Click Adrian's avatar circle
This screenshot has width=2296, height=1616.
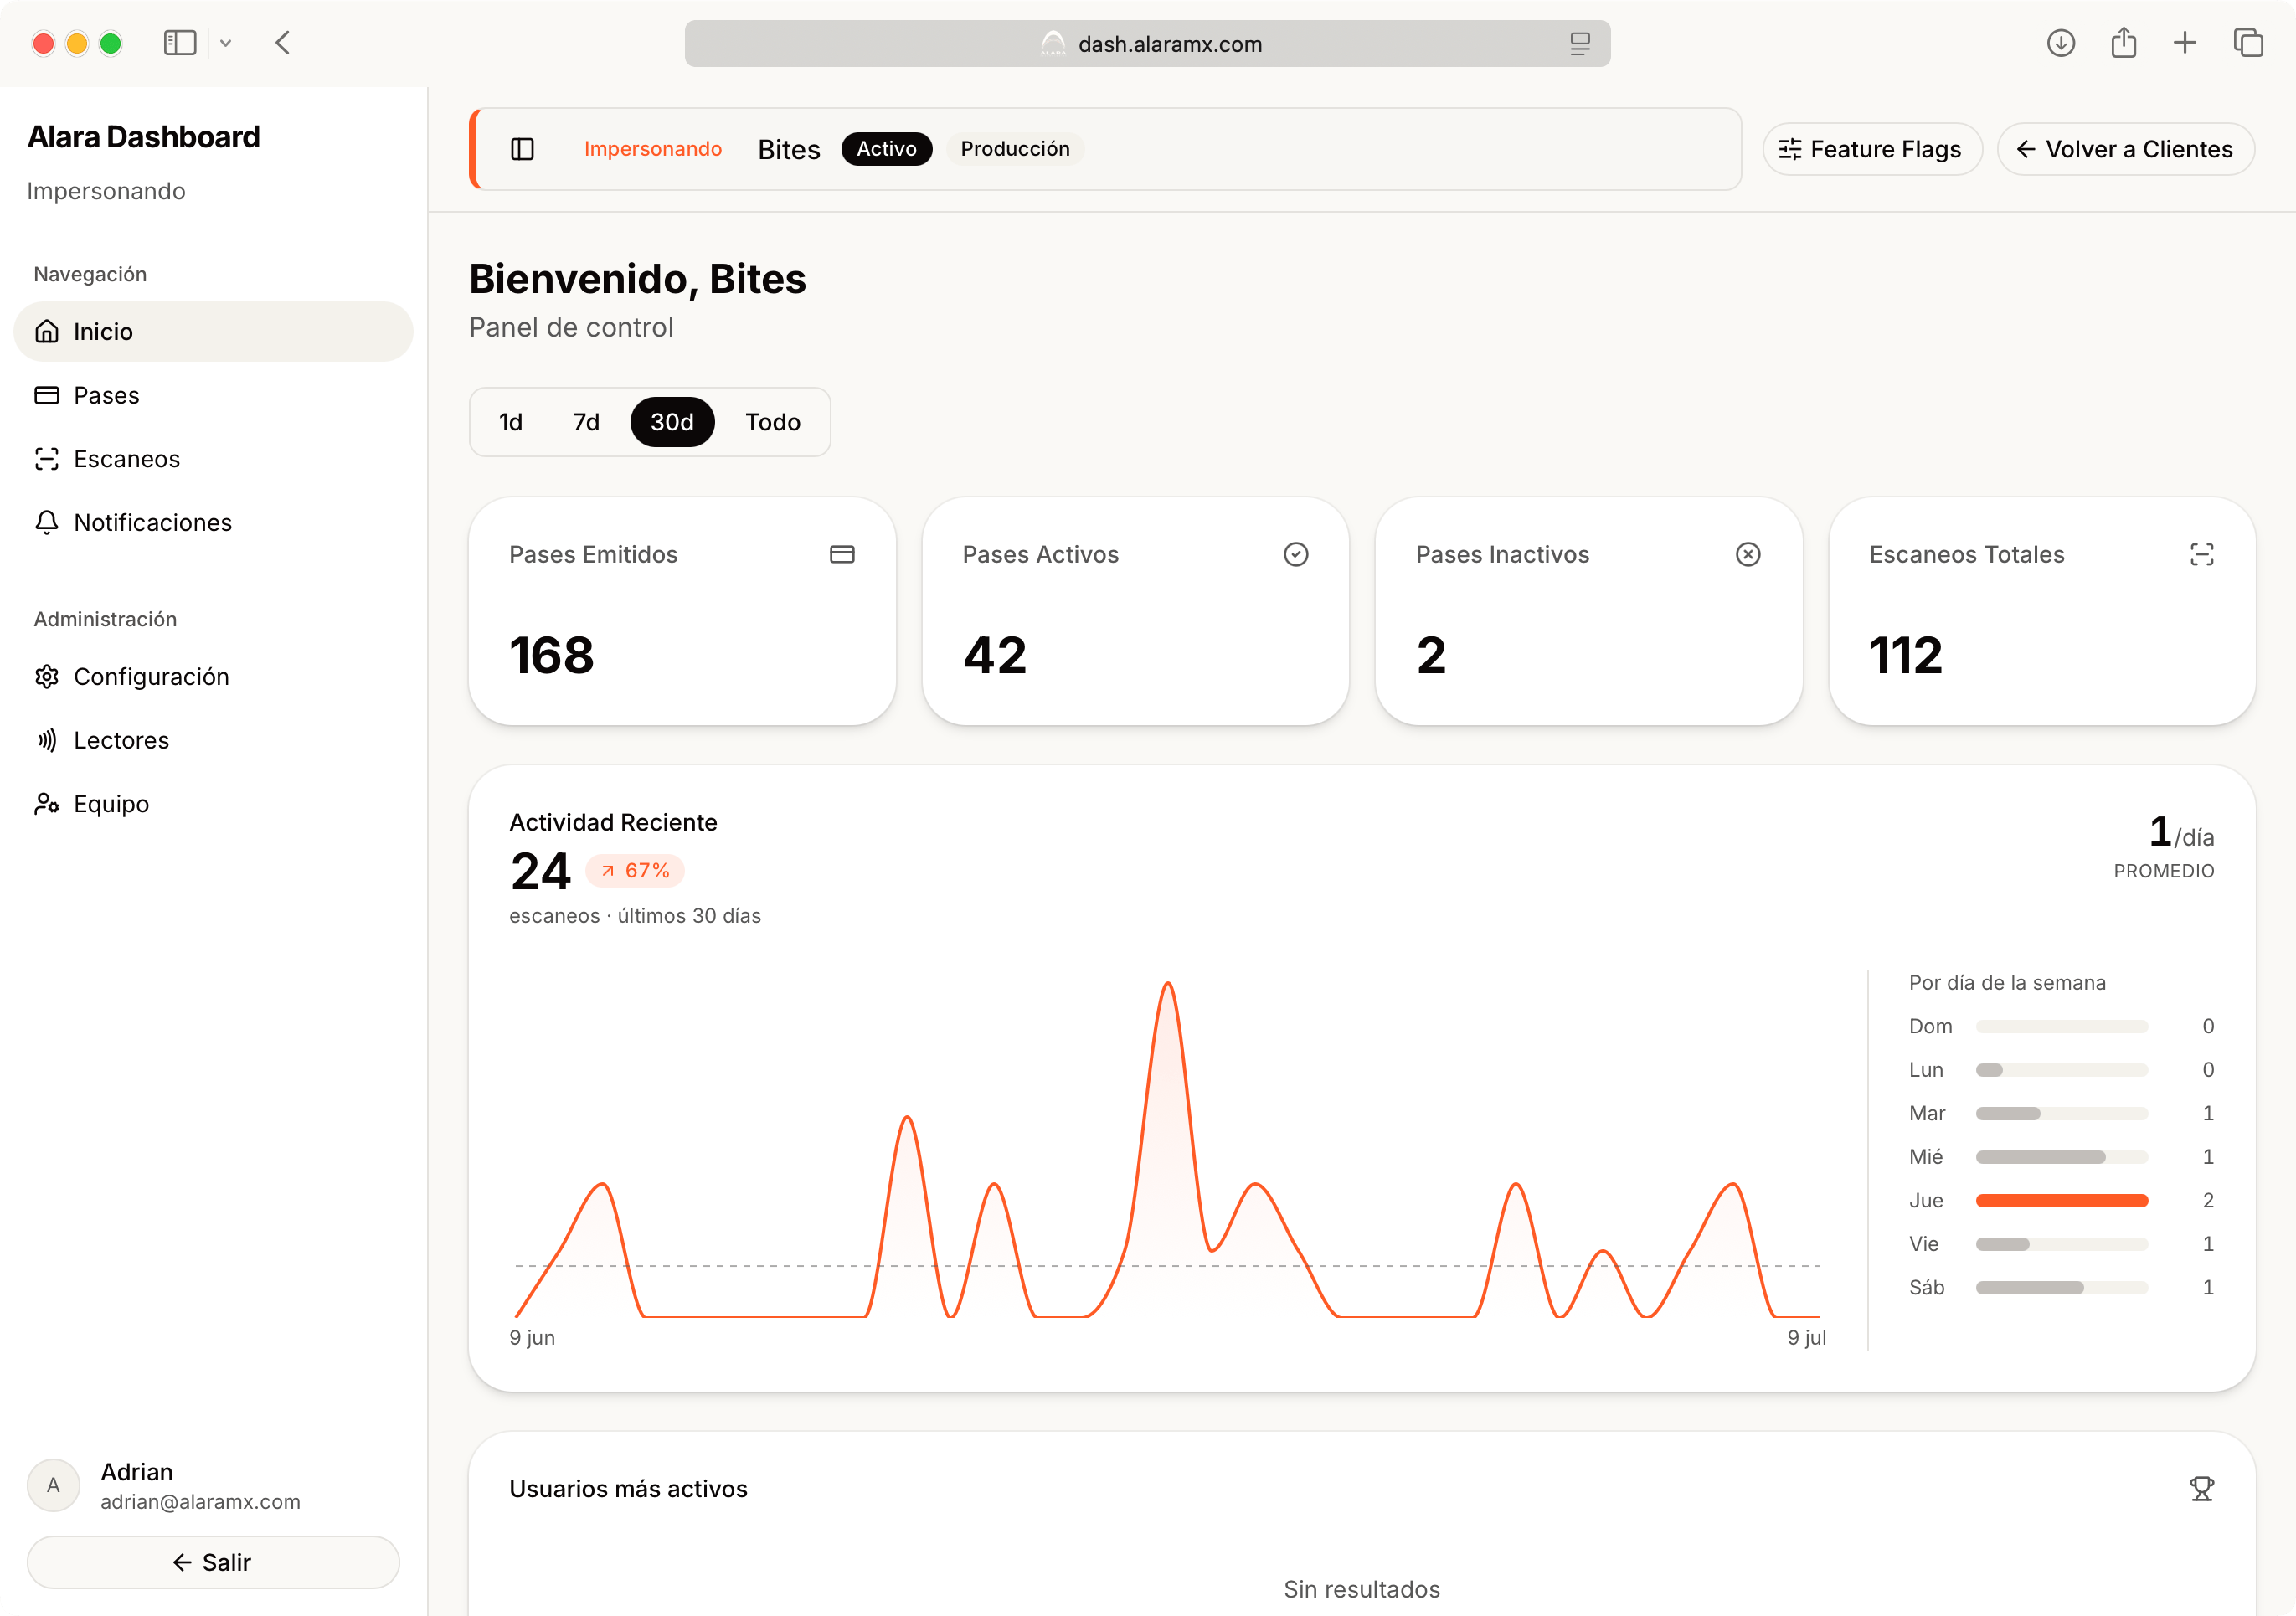(53, 1486)
